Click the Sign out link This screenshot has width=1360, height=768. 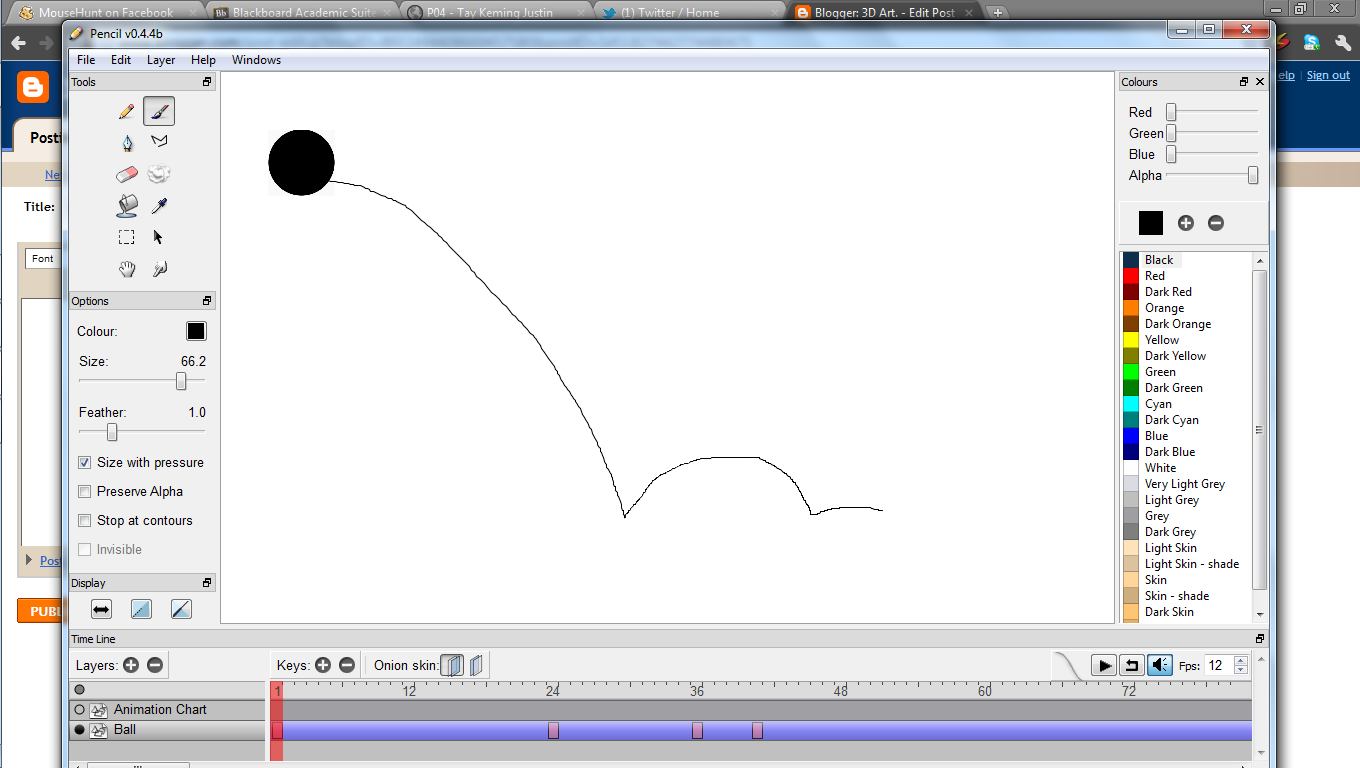click(x=1327, y=74)
